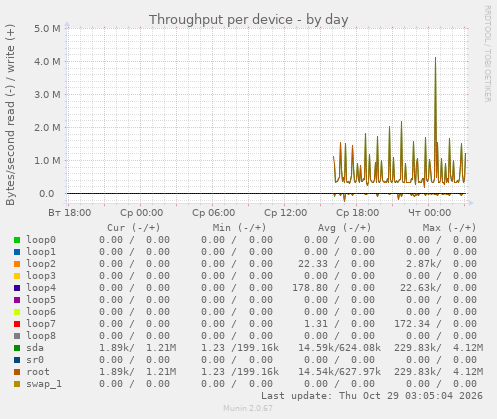Click the root brown color swatch

point(17,372)
